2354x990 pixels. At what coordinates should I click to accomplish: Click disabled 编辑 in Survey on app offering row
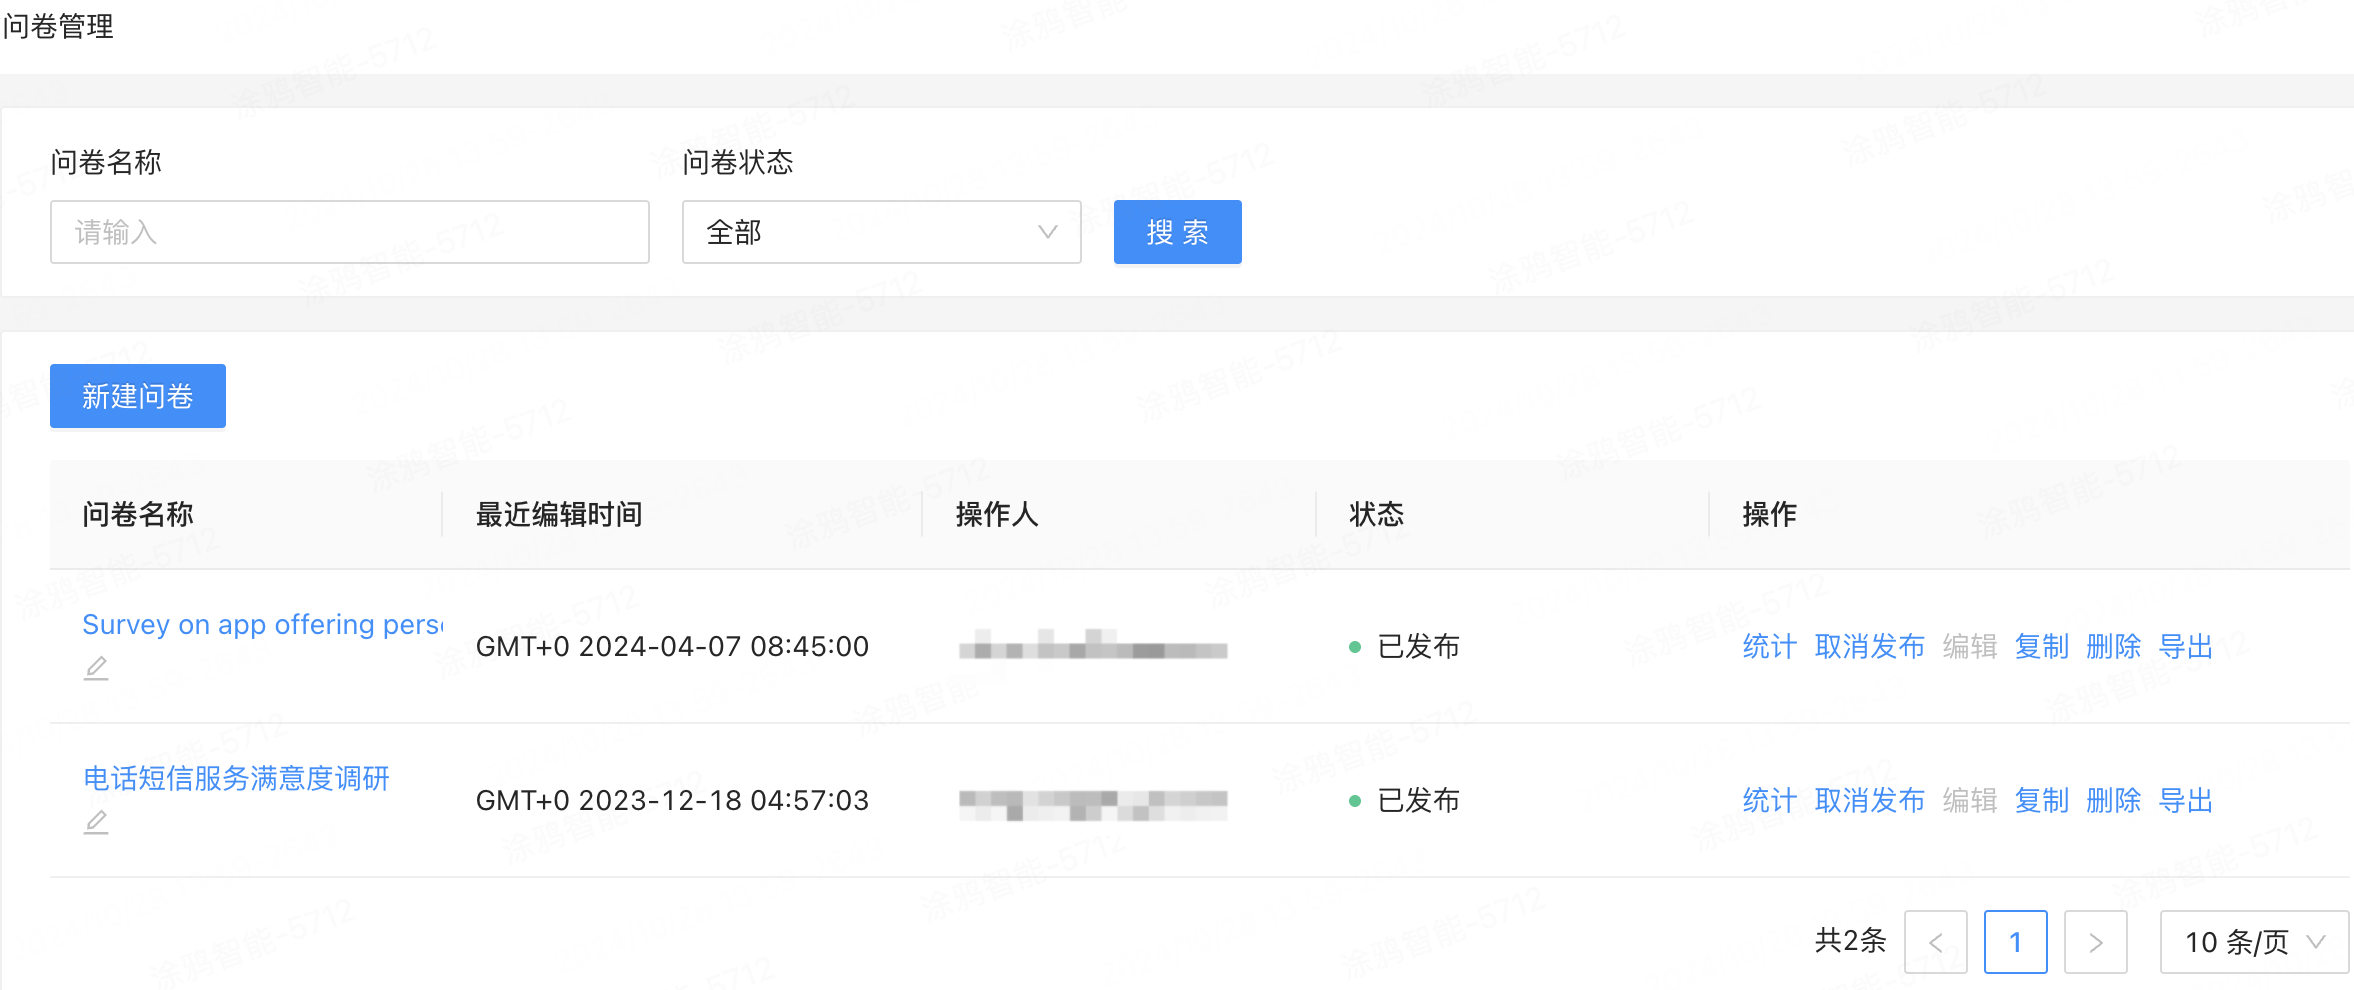1969,647
